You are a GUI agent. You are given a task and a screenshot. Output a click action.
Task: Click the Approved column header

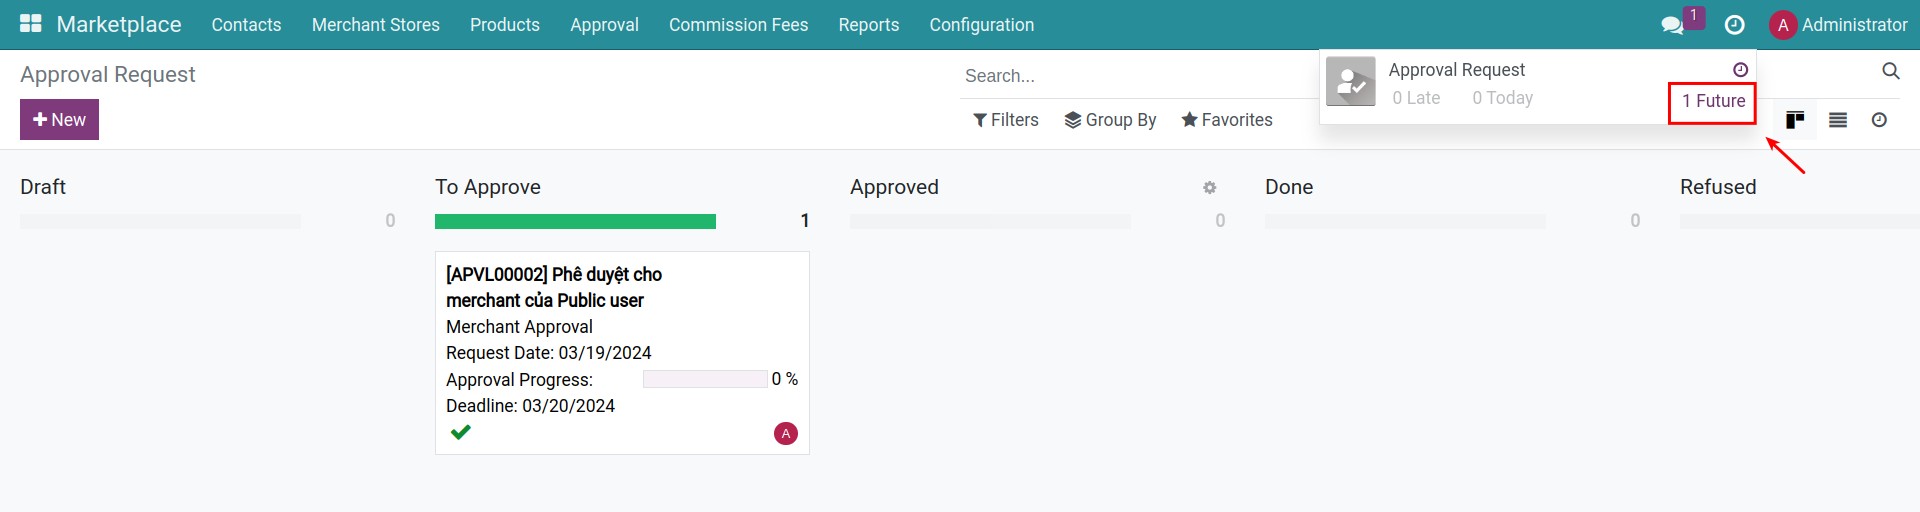coord(894,187)
